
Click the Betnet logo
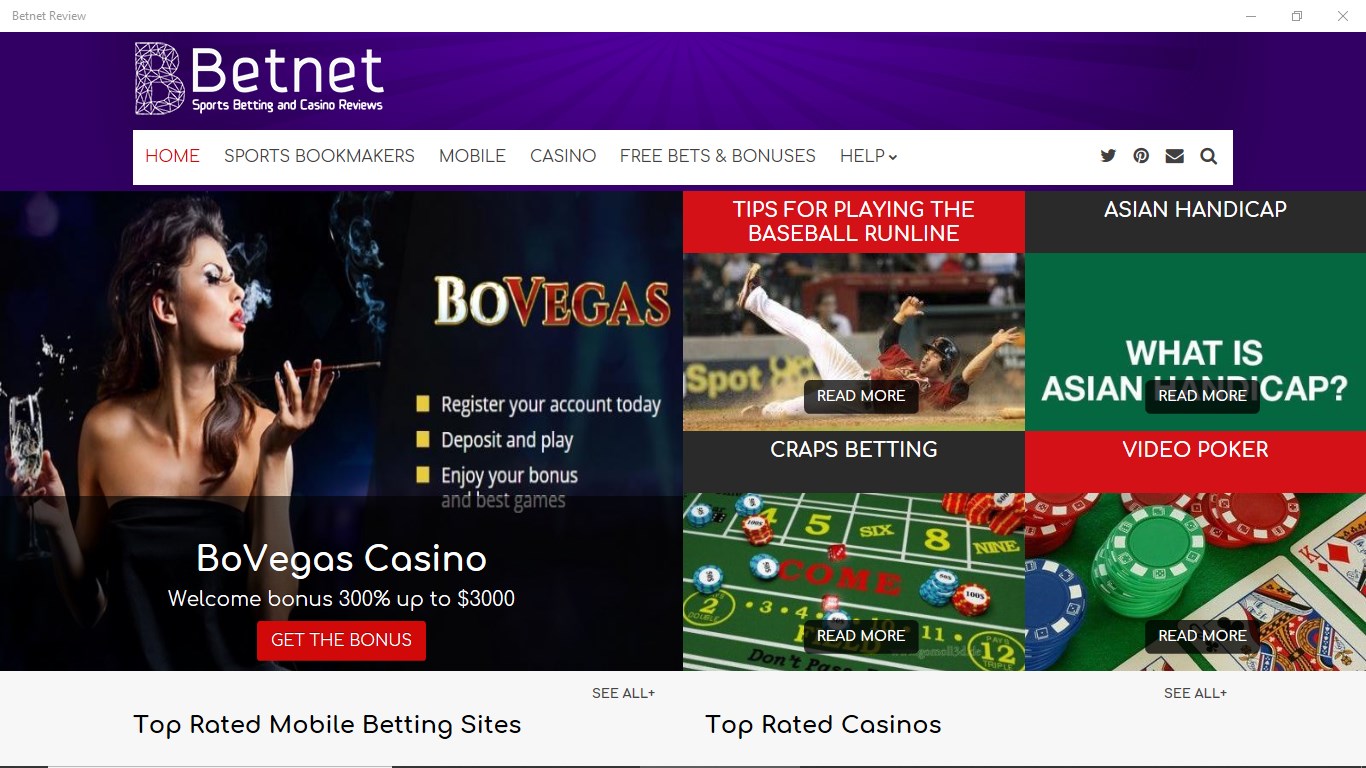(x=259, y=78)
